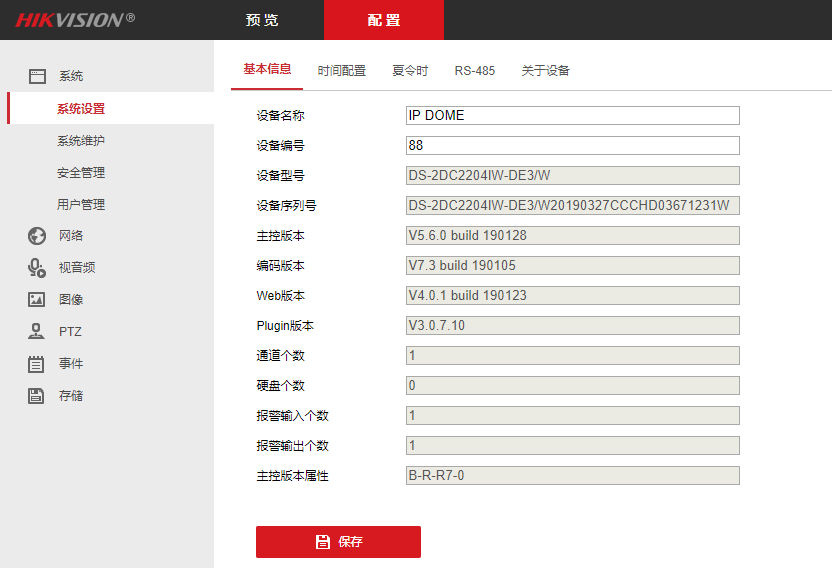Click the 硬盘个数 label
This screenshot has height=568, width=832.
coord(280,385)
